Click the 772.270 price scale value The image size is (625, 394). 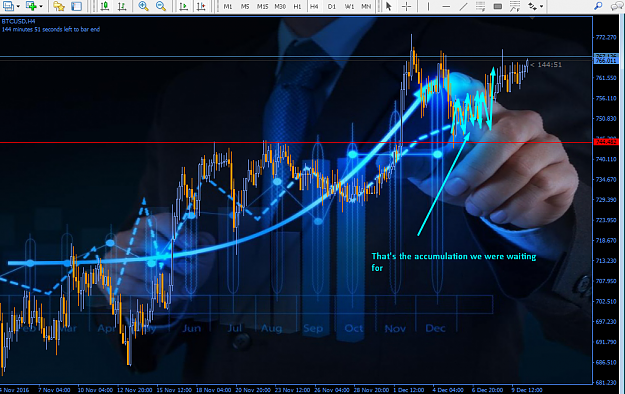[x=606, y=37]
